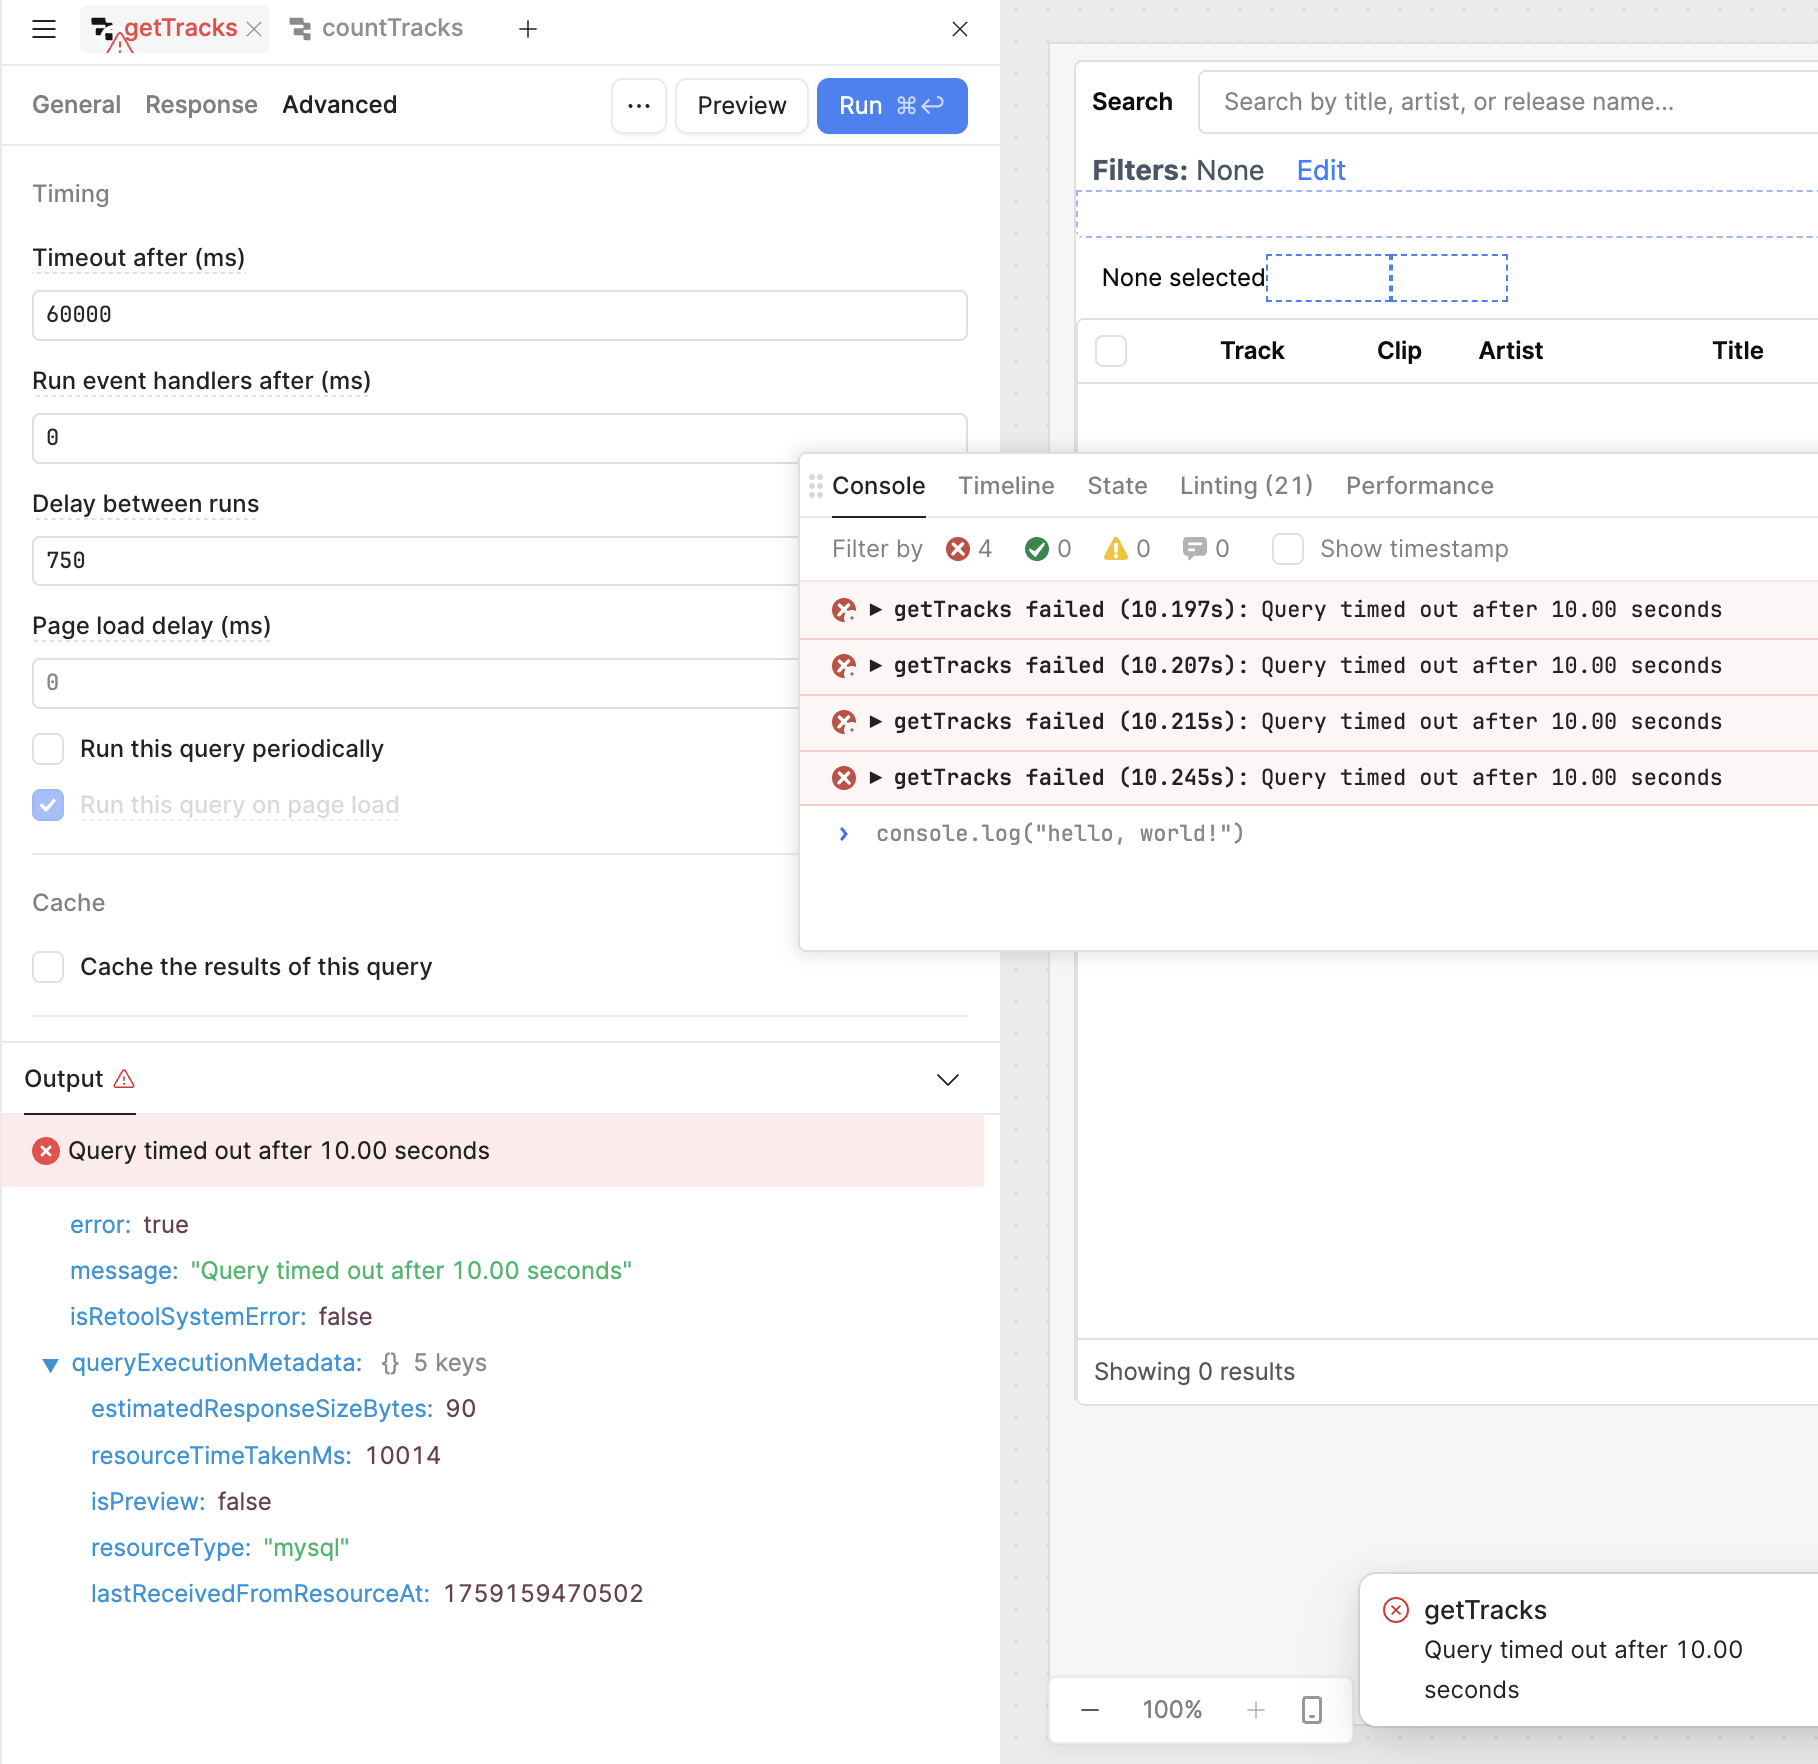Add a new query tab with plus icon
The width and height of the screenshot is (1818, 1764).
(528, 29)
